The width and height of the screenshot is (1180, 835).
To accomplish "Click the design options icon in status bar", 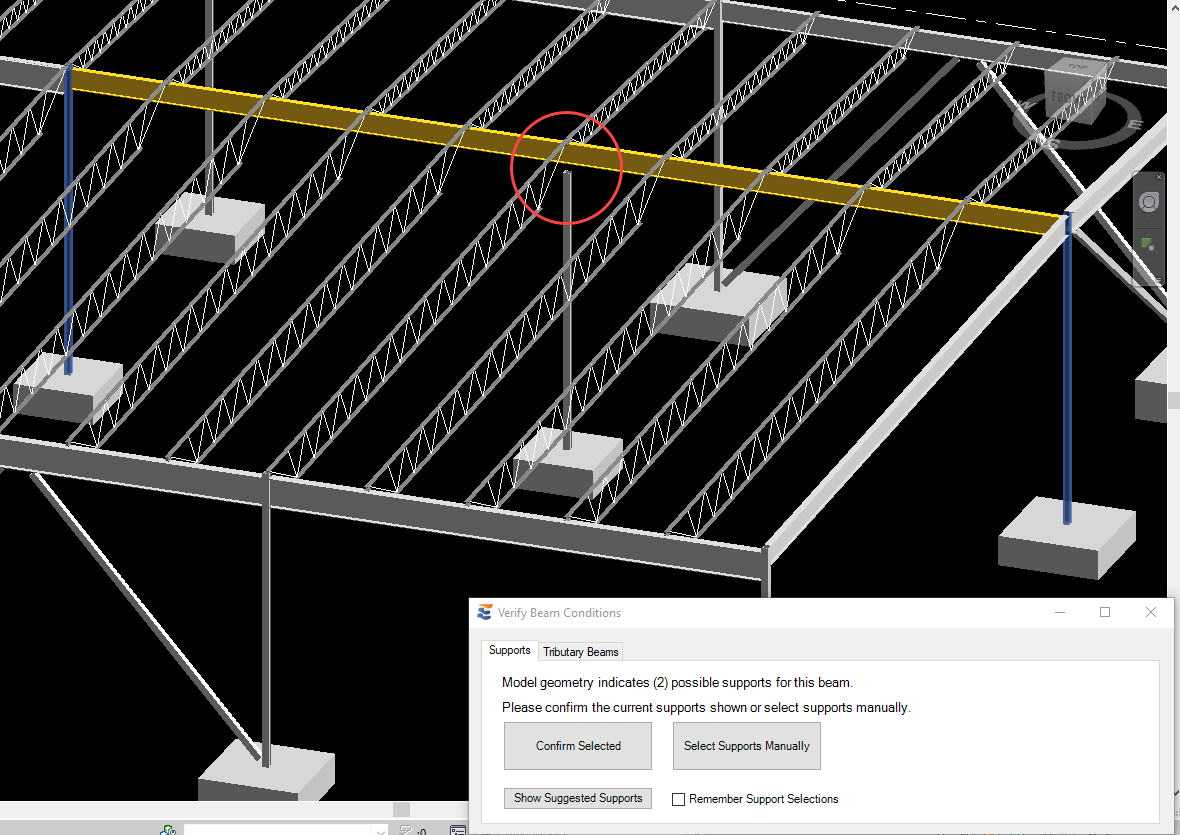I will coord(457,830).
